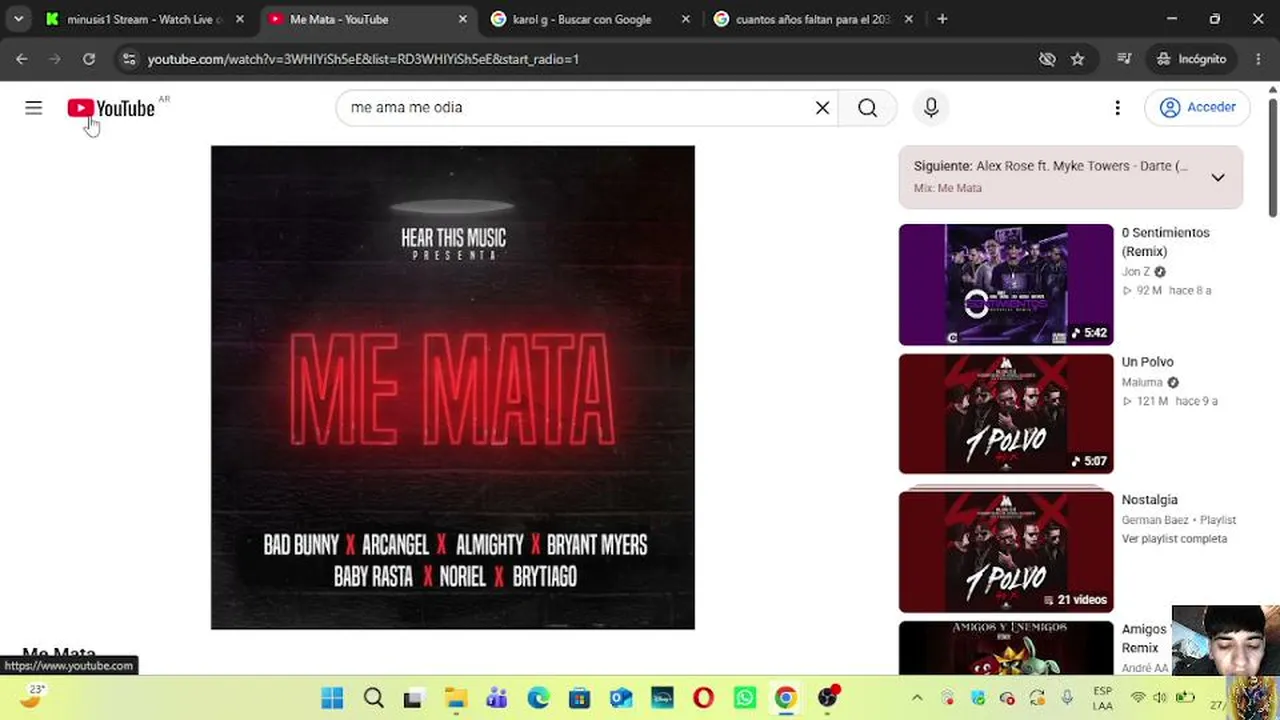Change the ESP LAA keyboard language
Screen dimensions: 1280x720
tap(1102, 698)
